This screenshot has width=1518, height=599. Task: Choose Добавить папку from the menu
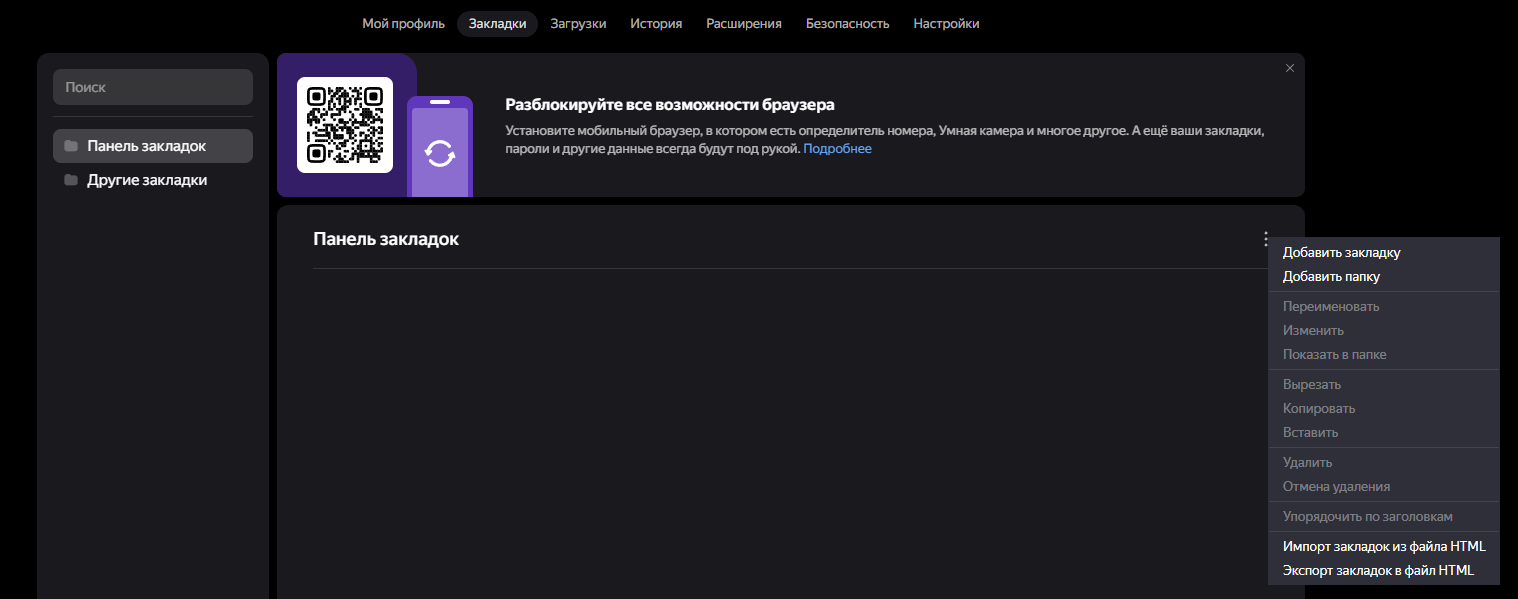pyautogui.click(x=1331, y=276)
